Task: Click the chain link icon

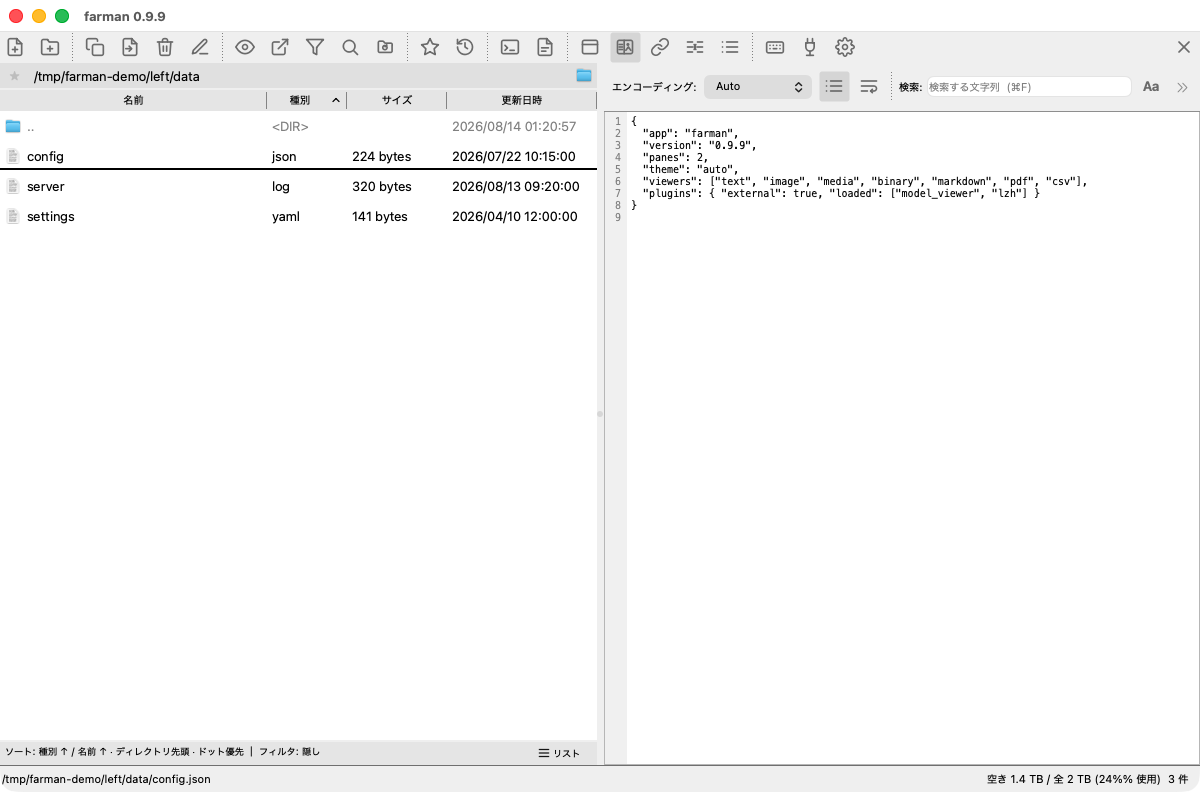Action: (660, 47)
